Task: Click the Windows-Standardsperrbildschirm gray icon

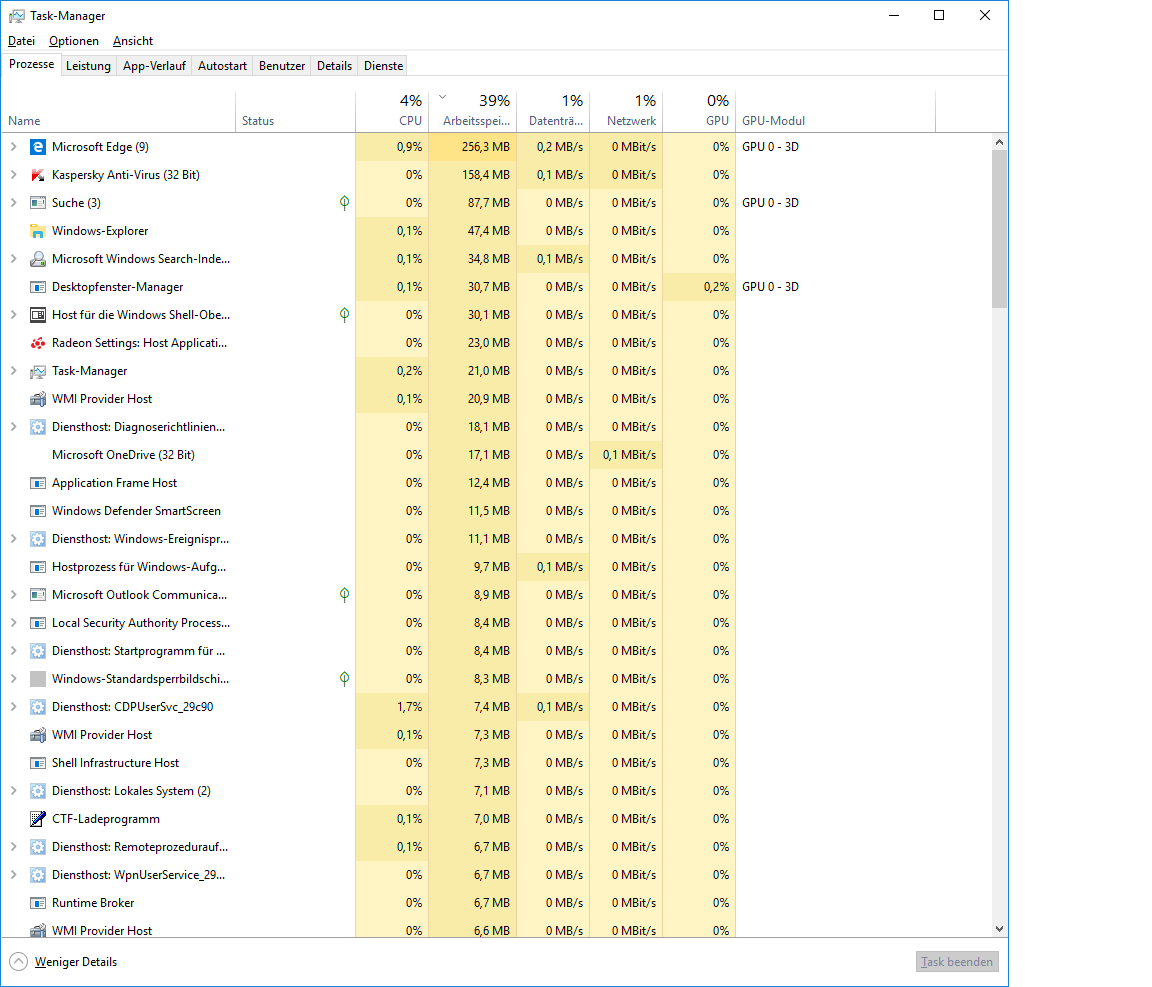Action: pyautogui.click(x=37, y=679)
